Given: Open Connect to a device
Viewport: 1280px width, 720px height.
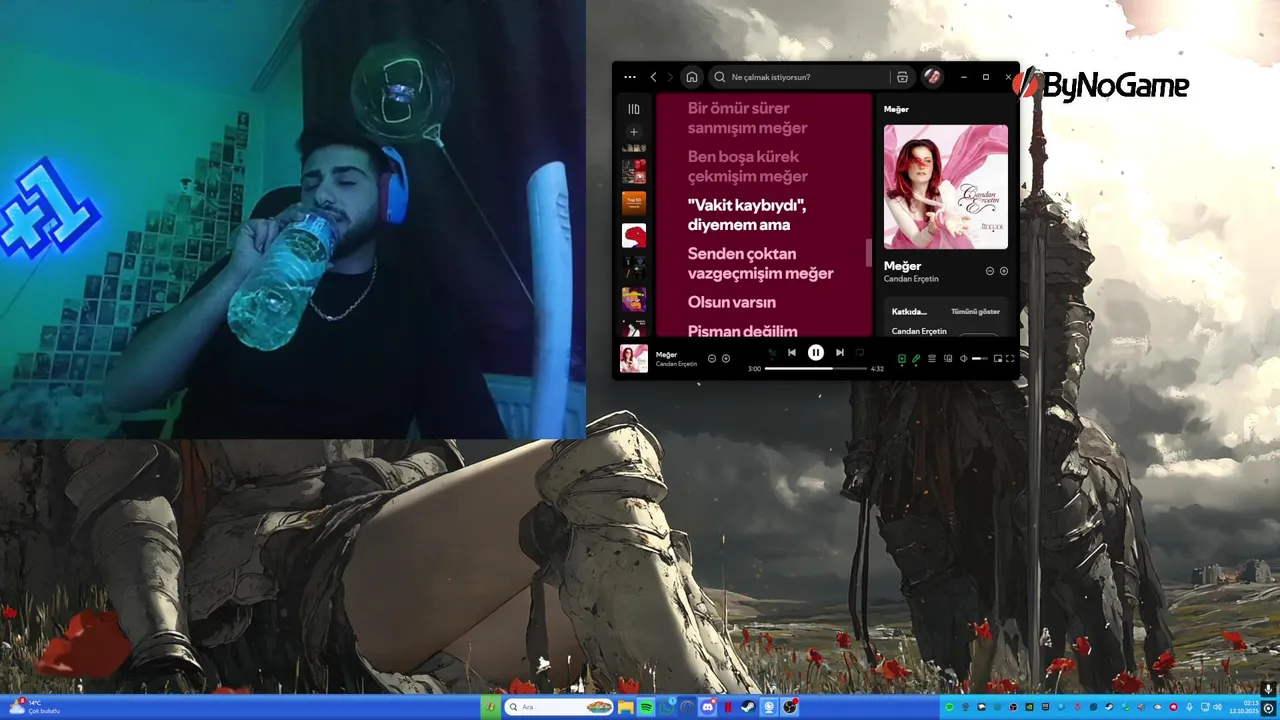Looking at the screenshot, I should point(948,358).
